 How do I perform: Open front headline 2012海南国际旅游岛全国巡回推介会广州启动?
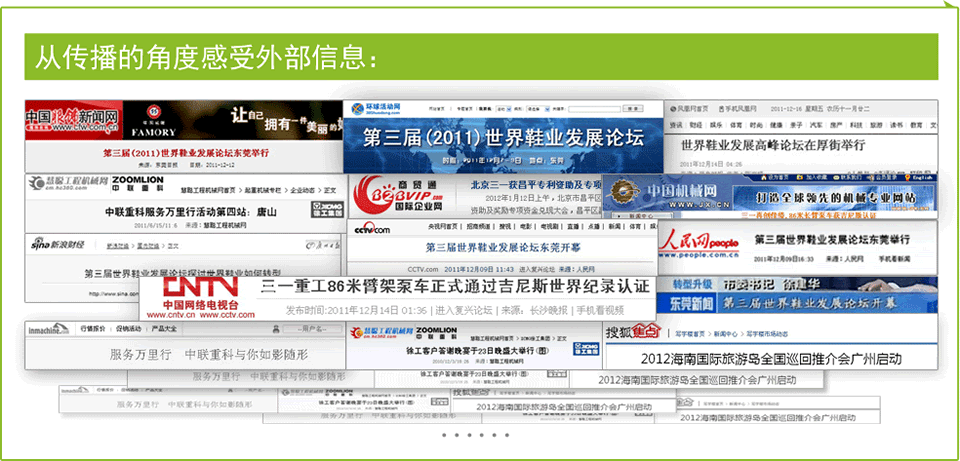771,359
